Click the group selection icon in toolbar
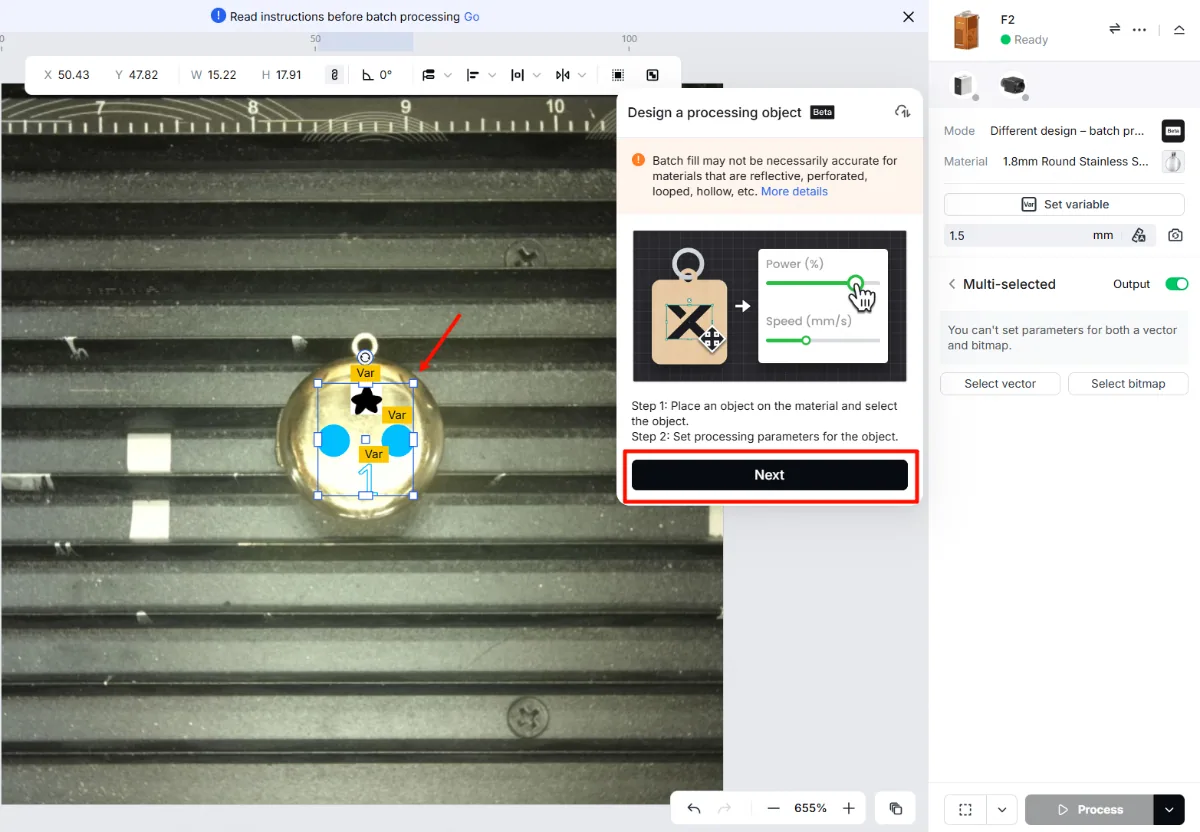 point(618,75)
